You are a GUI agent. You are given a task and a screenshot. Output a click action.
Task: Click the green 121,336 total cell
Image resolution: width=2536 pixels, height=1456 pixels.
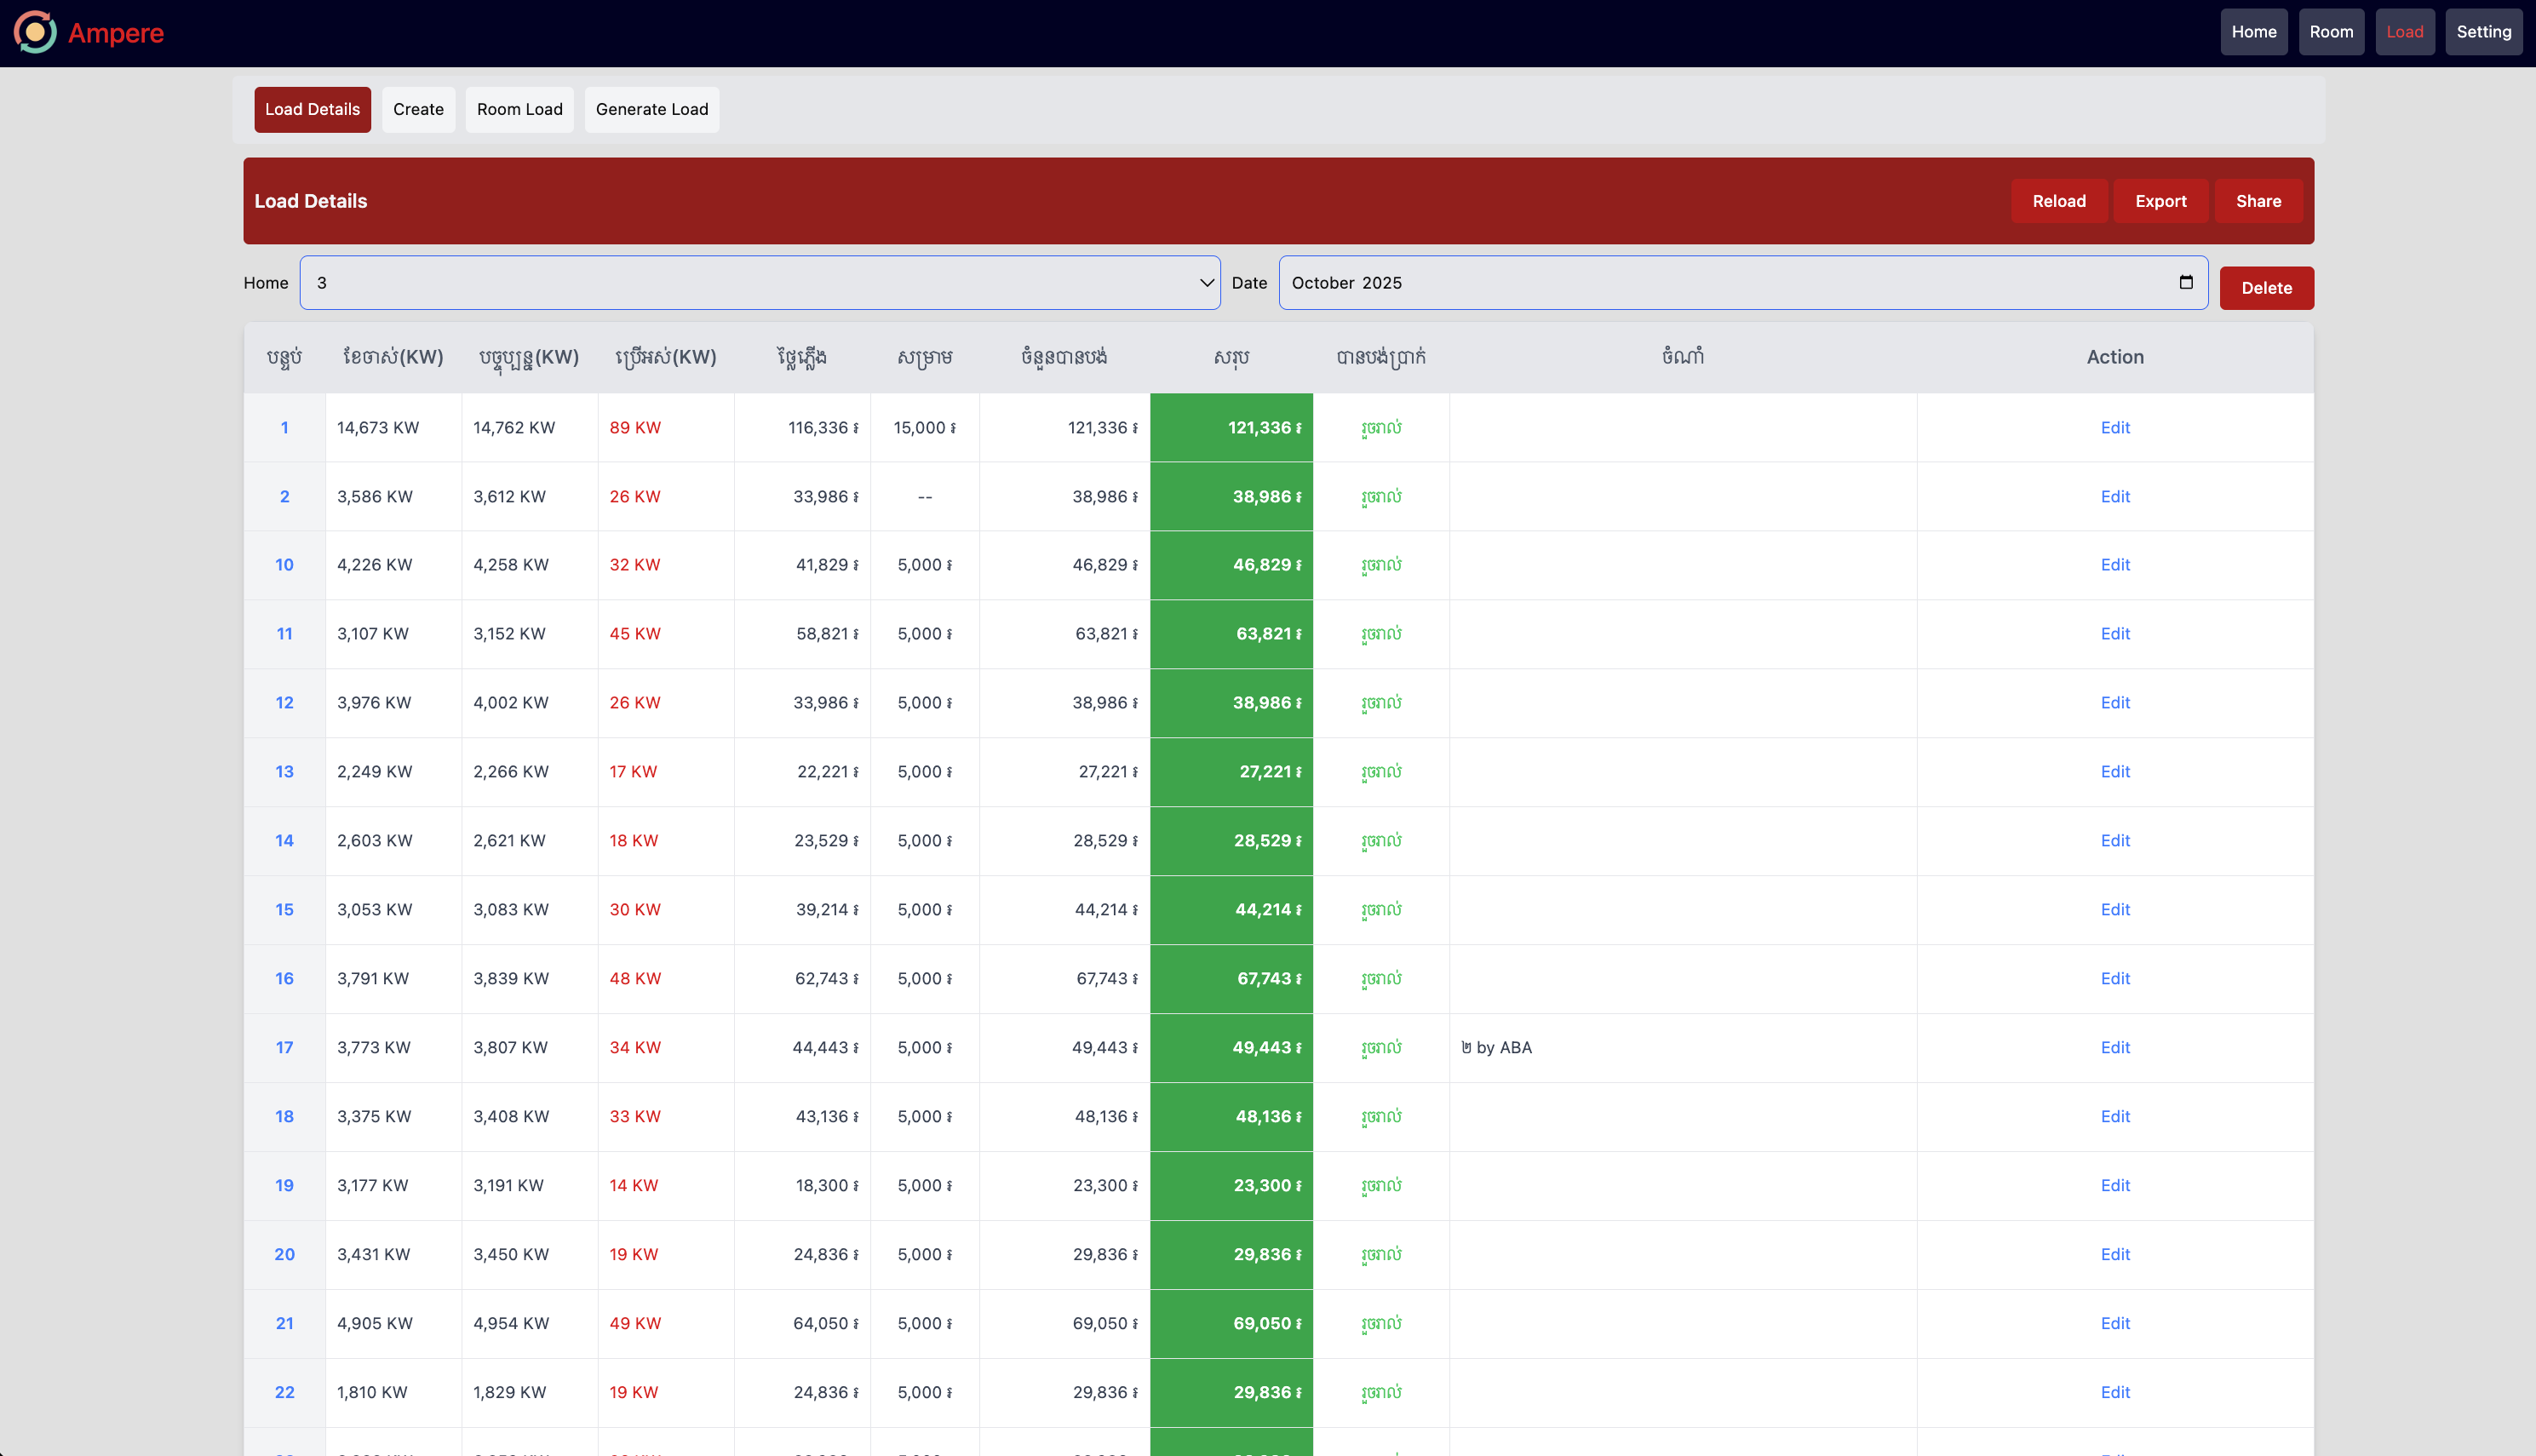point(1230,427)
